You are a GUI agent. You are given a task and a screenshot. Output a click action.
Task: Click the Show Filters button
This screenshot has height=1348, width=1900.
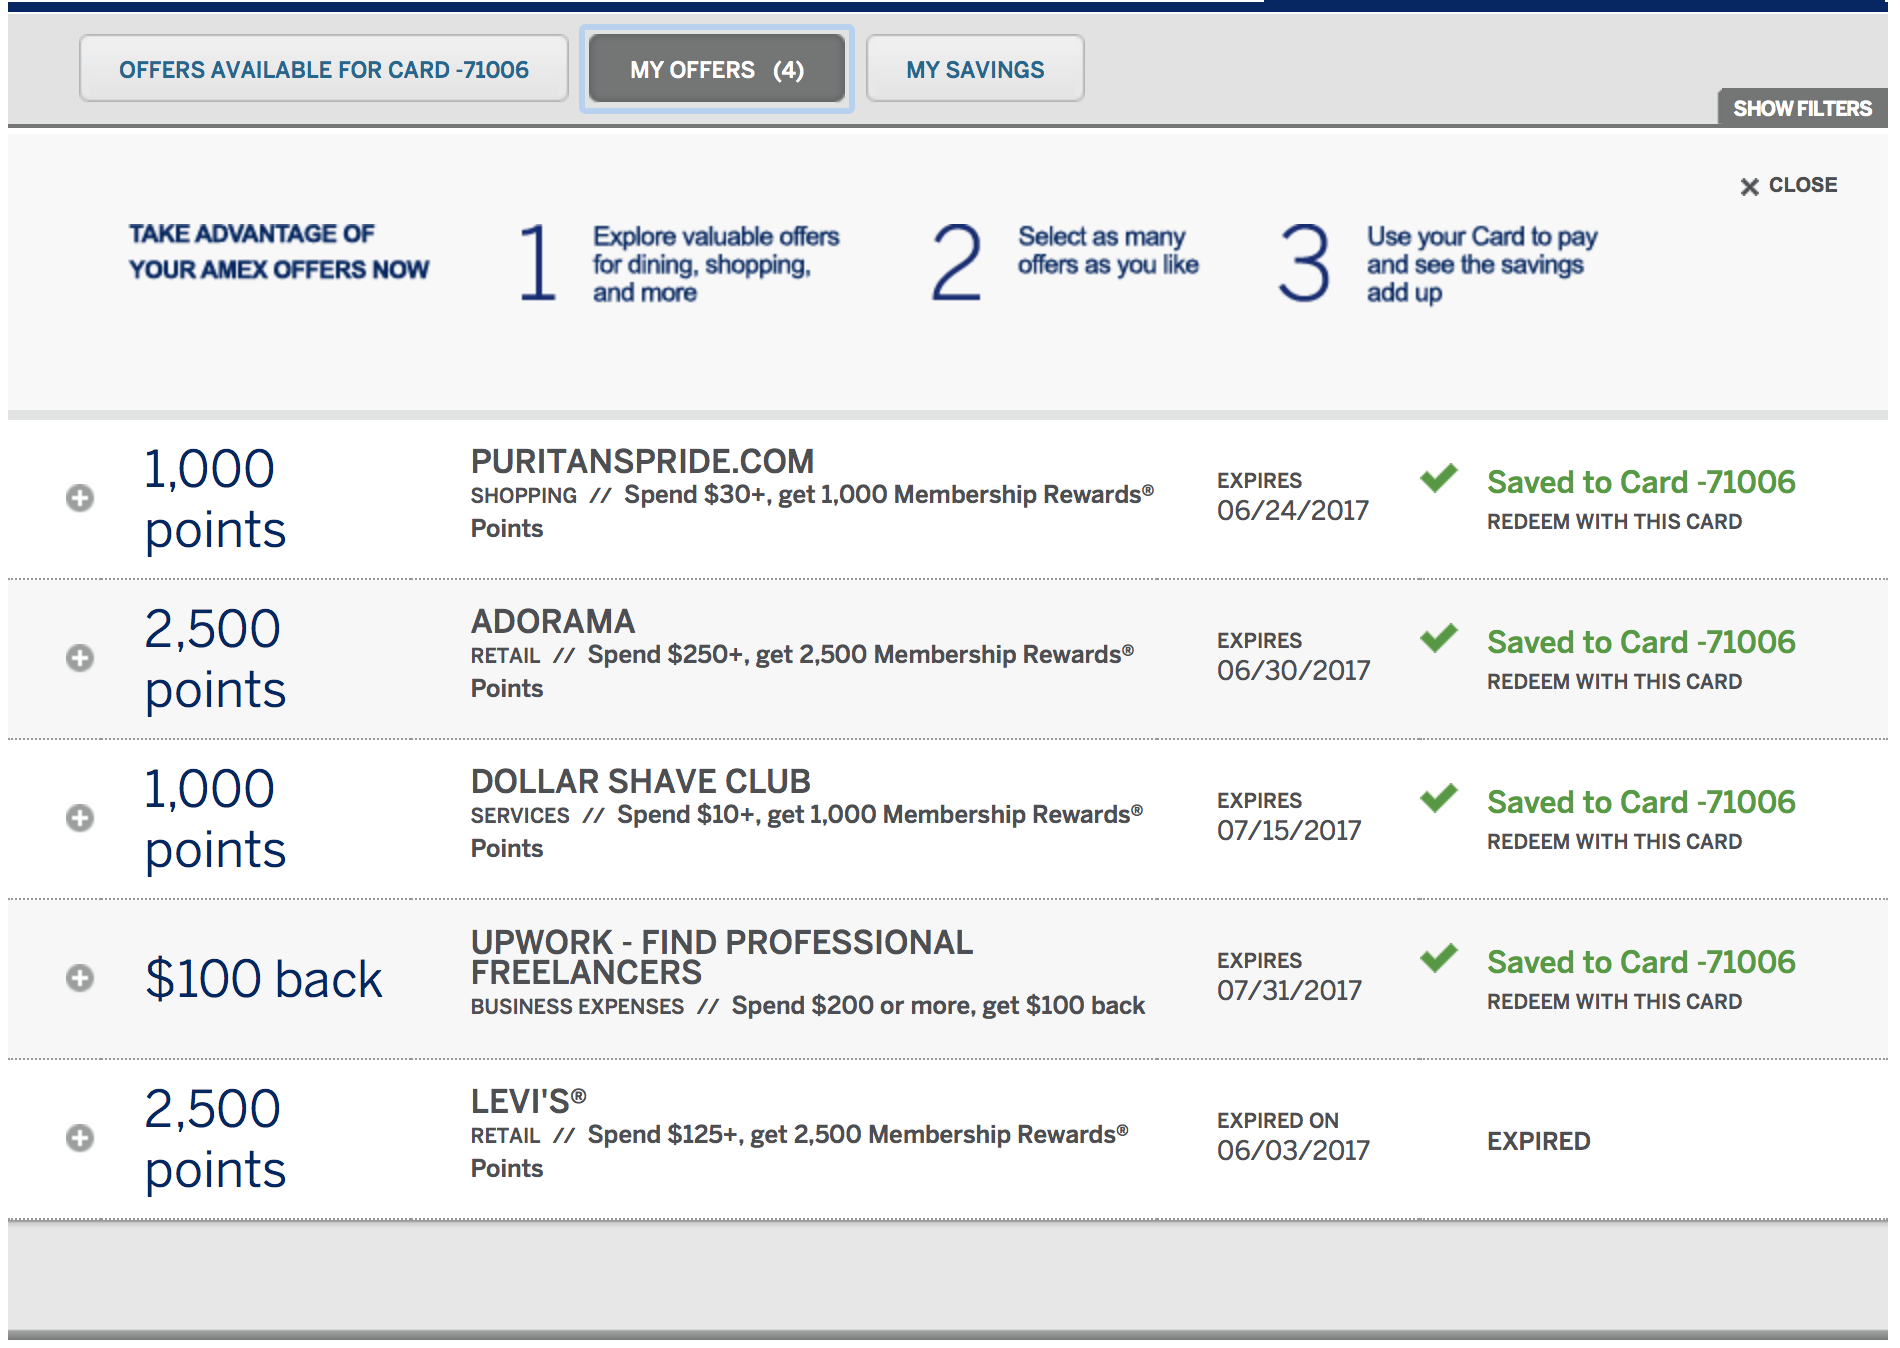1802,108
